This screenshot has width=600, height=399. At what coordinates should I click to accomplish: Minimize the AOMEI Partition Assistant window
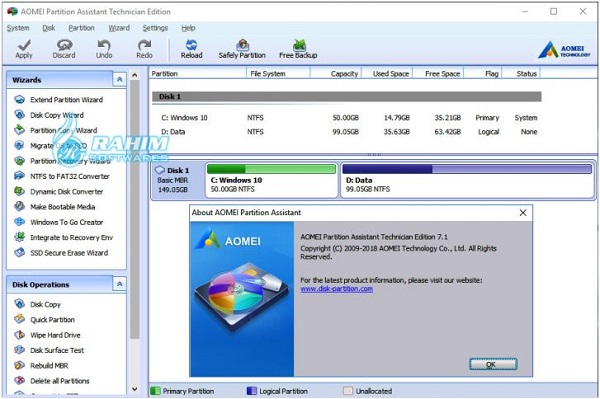[x=525, y=11]
